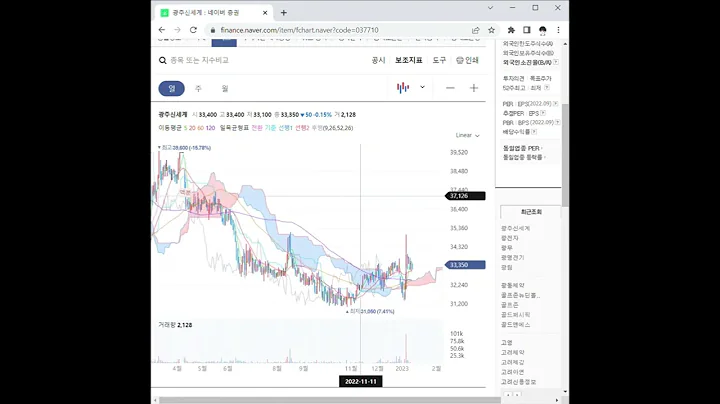Screen dimensions: 720x404
Task: Open the Linear scale dropdown
Action: (467, 135)
